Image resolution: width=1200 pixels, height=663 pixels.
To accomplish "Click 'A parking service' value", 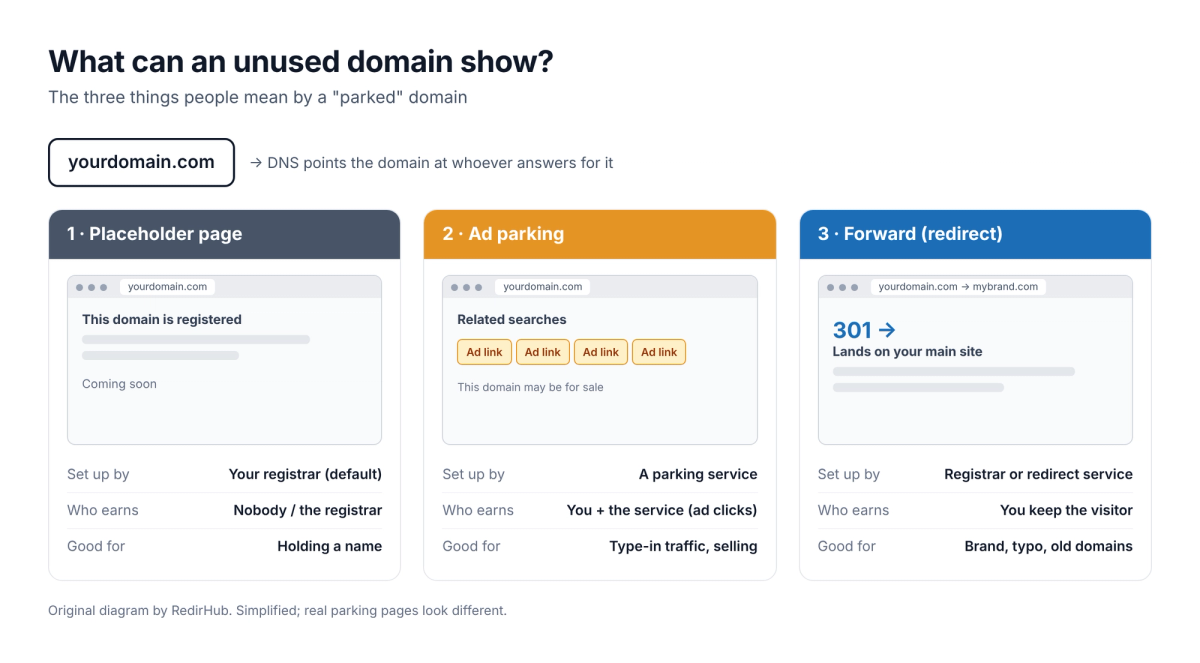I will point(698,474).
